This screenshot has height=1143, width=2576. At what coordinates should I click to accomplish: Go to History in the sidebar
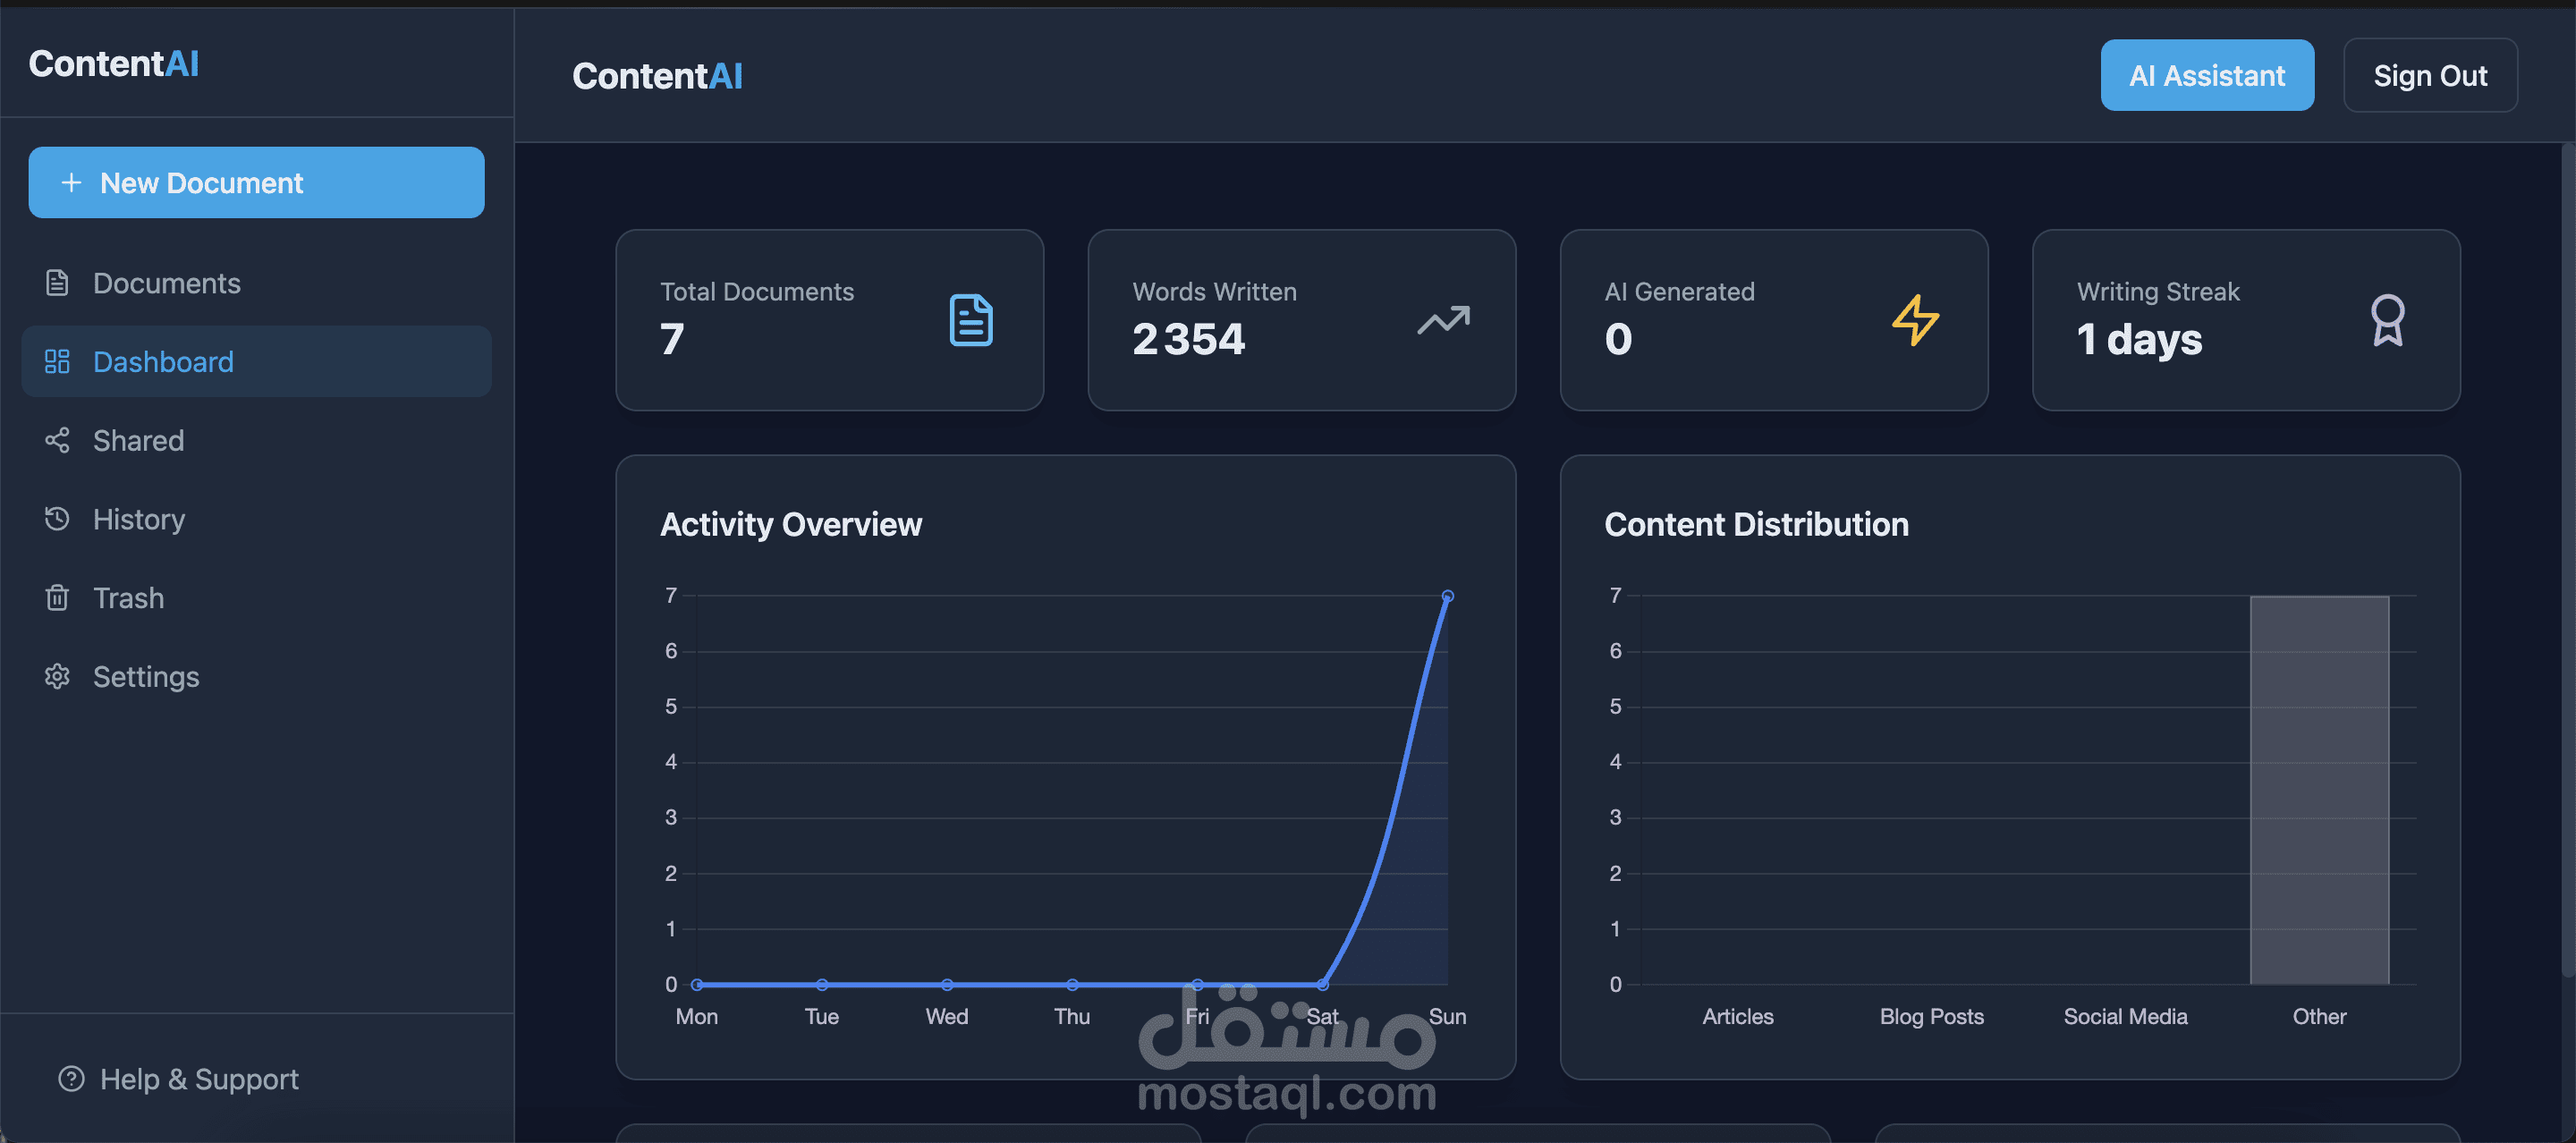256,519
